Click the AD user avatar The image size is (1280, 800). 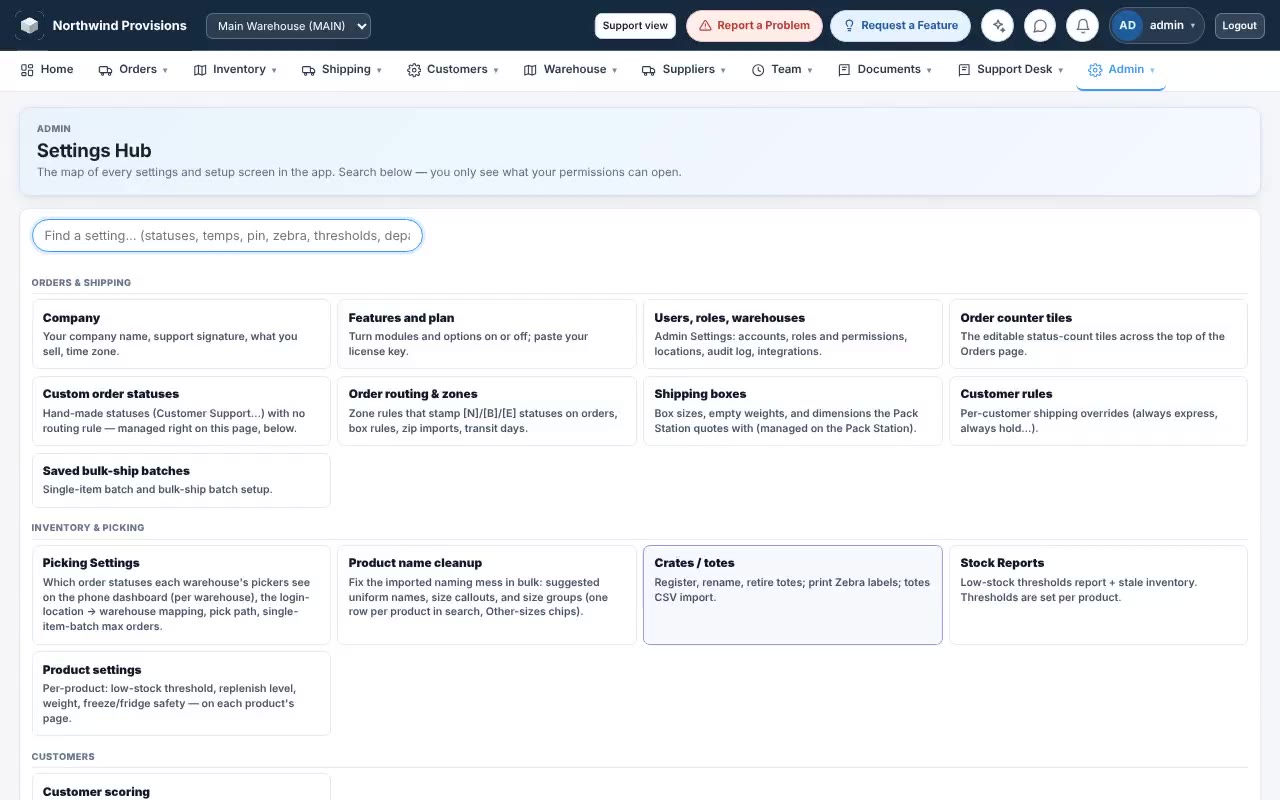pyautogui.click(x=1127, y=25)
